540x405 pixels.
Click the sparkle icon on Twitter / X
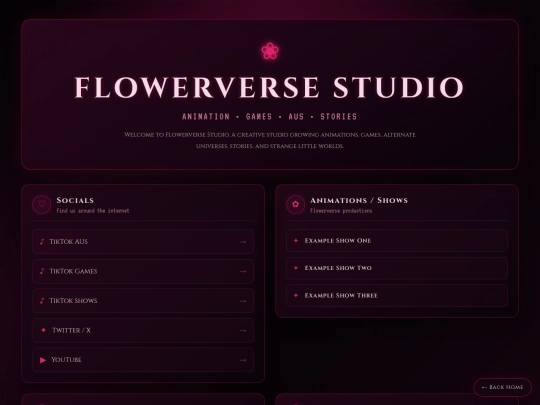coord(43,330)
